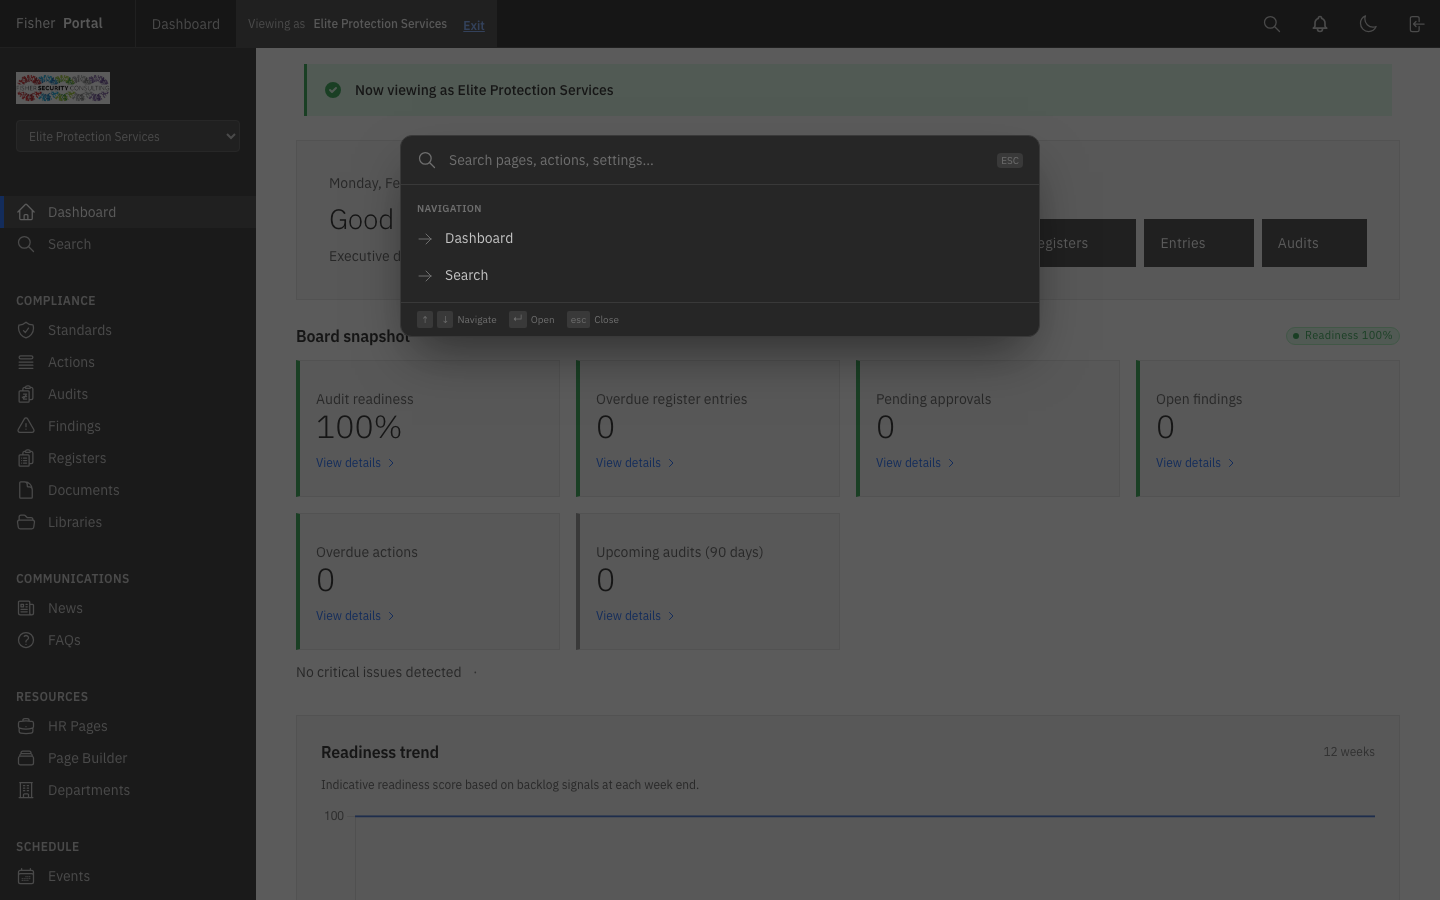
Task: Click the Entries quick button
Action: (x=1199, y=243)
